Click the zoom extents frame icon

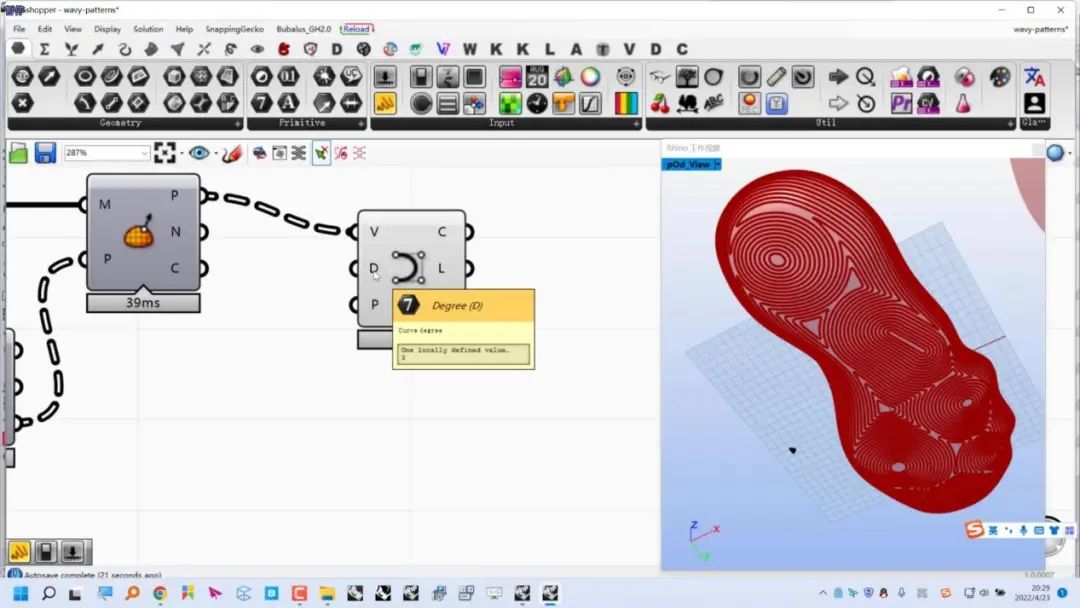tap(165, 153)
